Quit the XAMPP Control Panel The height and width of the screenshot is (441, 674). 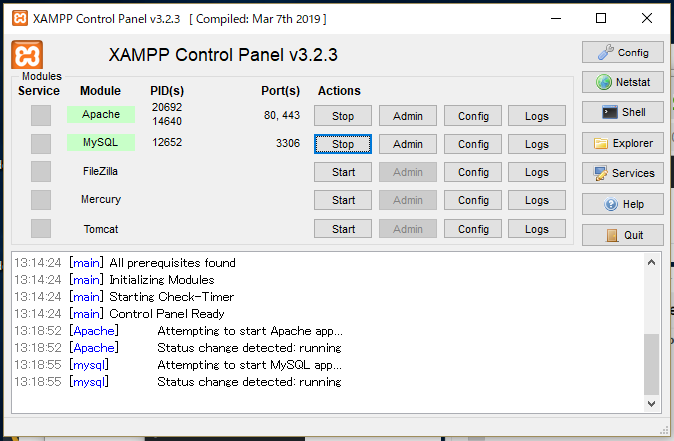click(x=622, y=235)
